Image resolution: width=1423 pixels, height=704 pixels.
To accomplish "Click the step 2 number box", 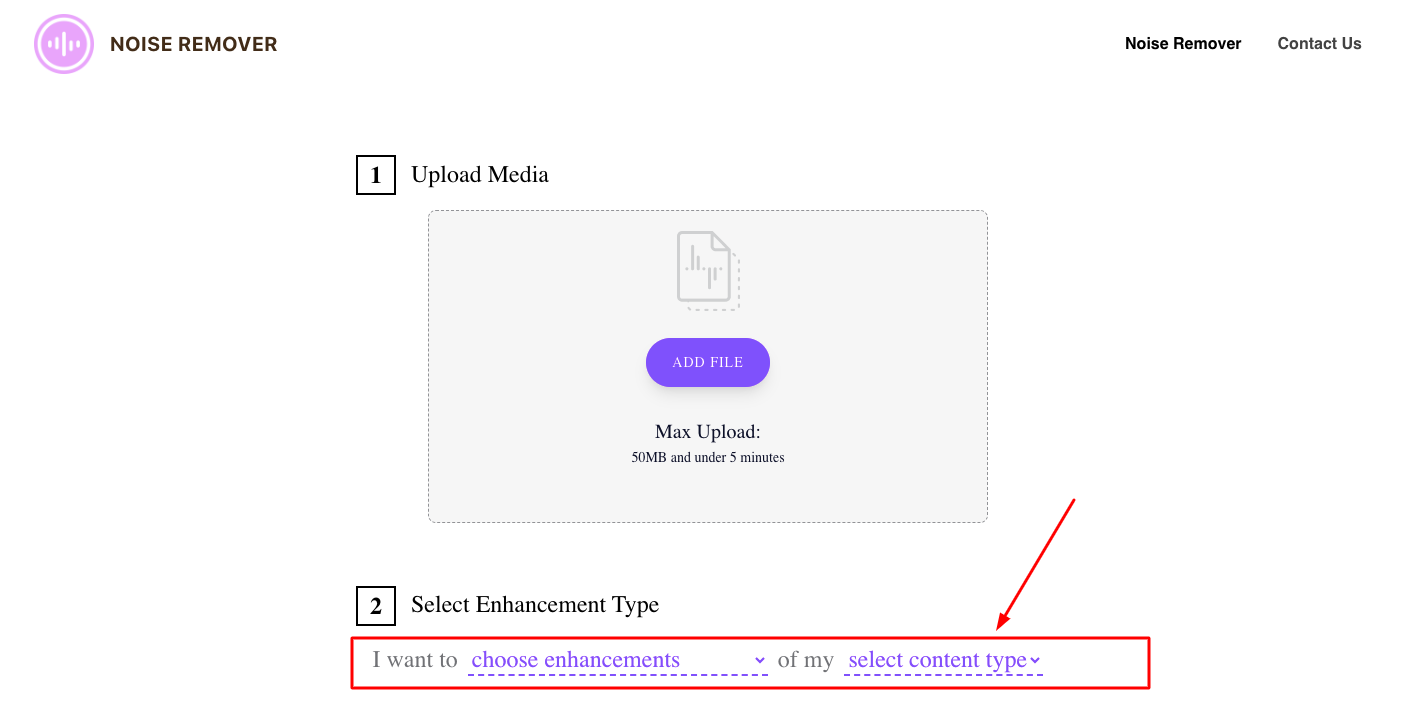I will [x=376, y=605].
